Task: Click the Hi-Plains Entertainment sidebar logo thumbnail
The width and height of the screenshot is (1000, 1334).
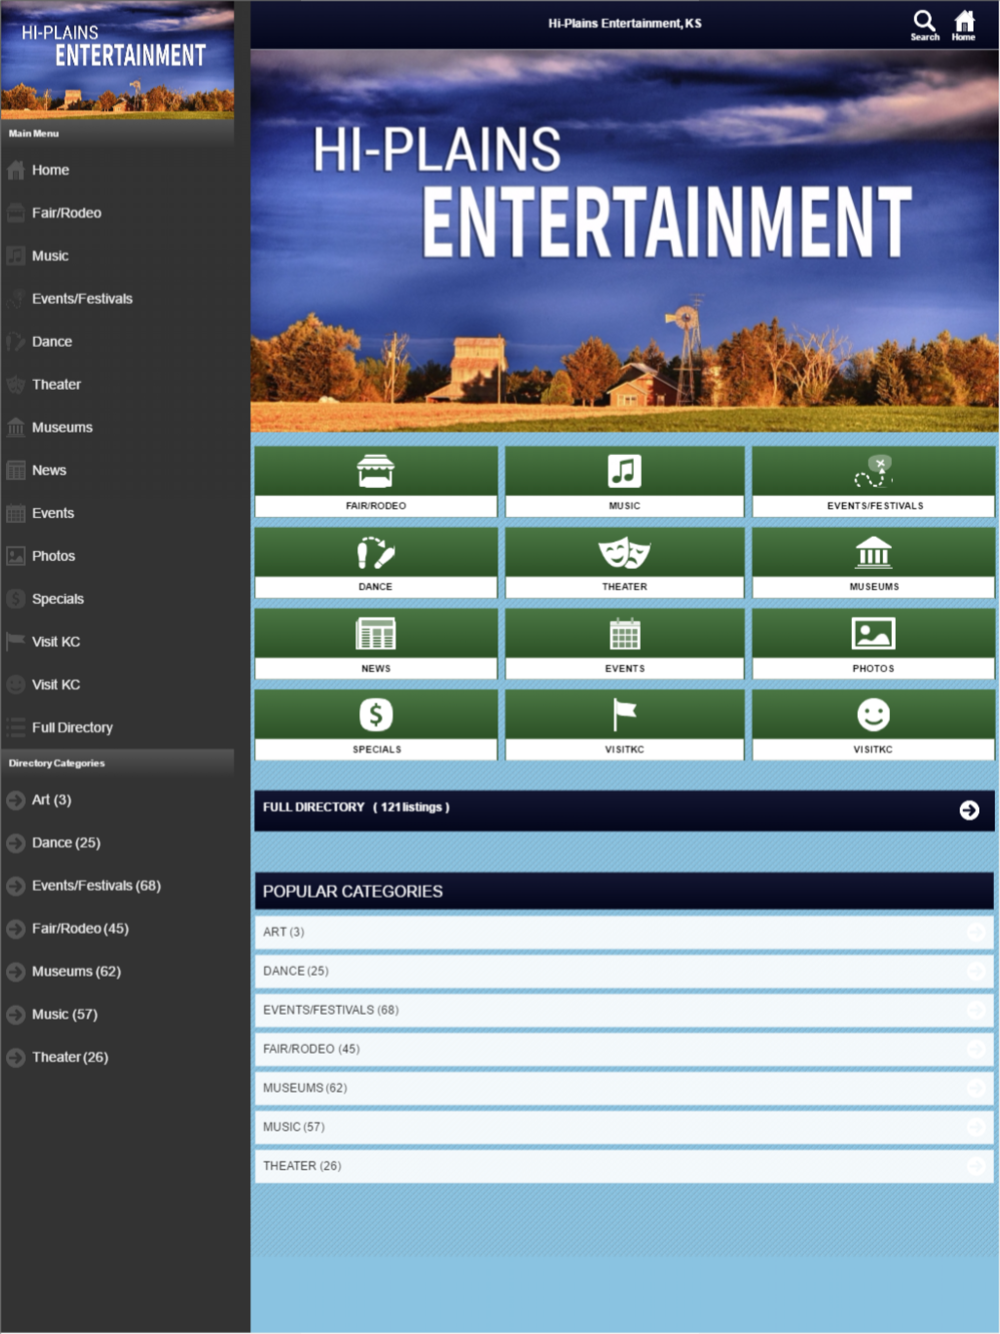Action: 117,60
